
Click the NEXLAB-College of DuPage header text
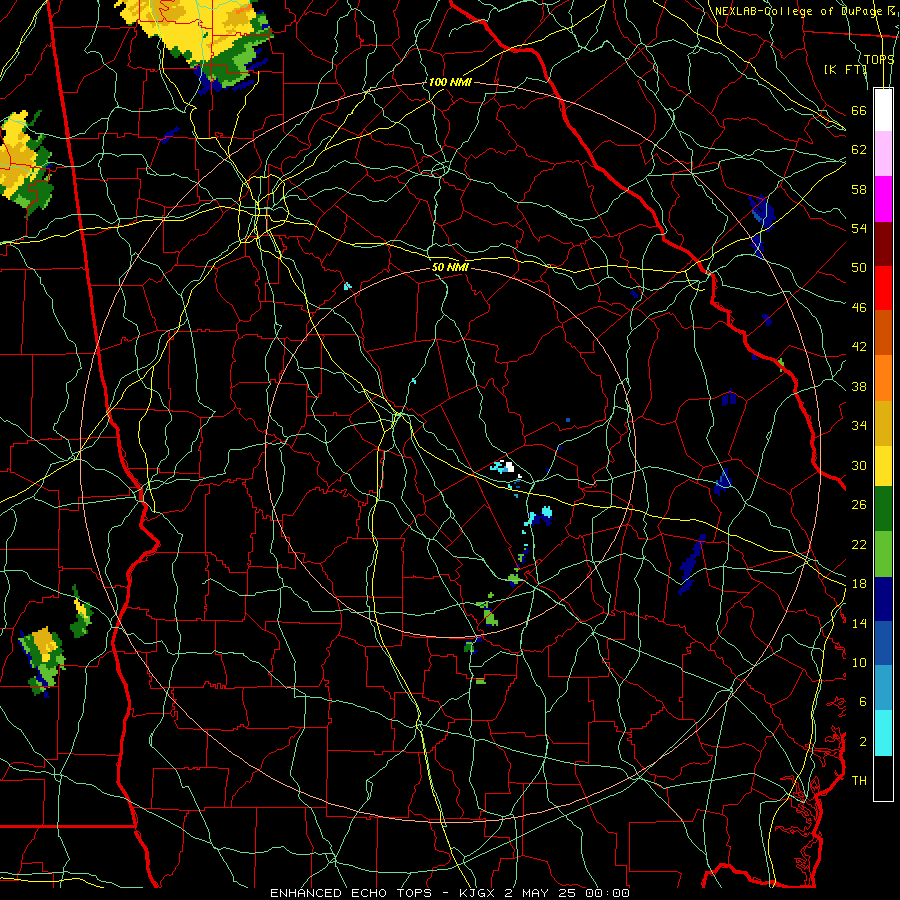(798, 11)
